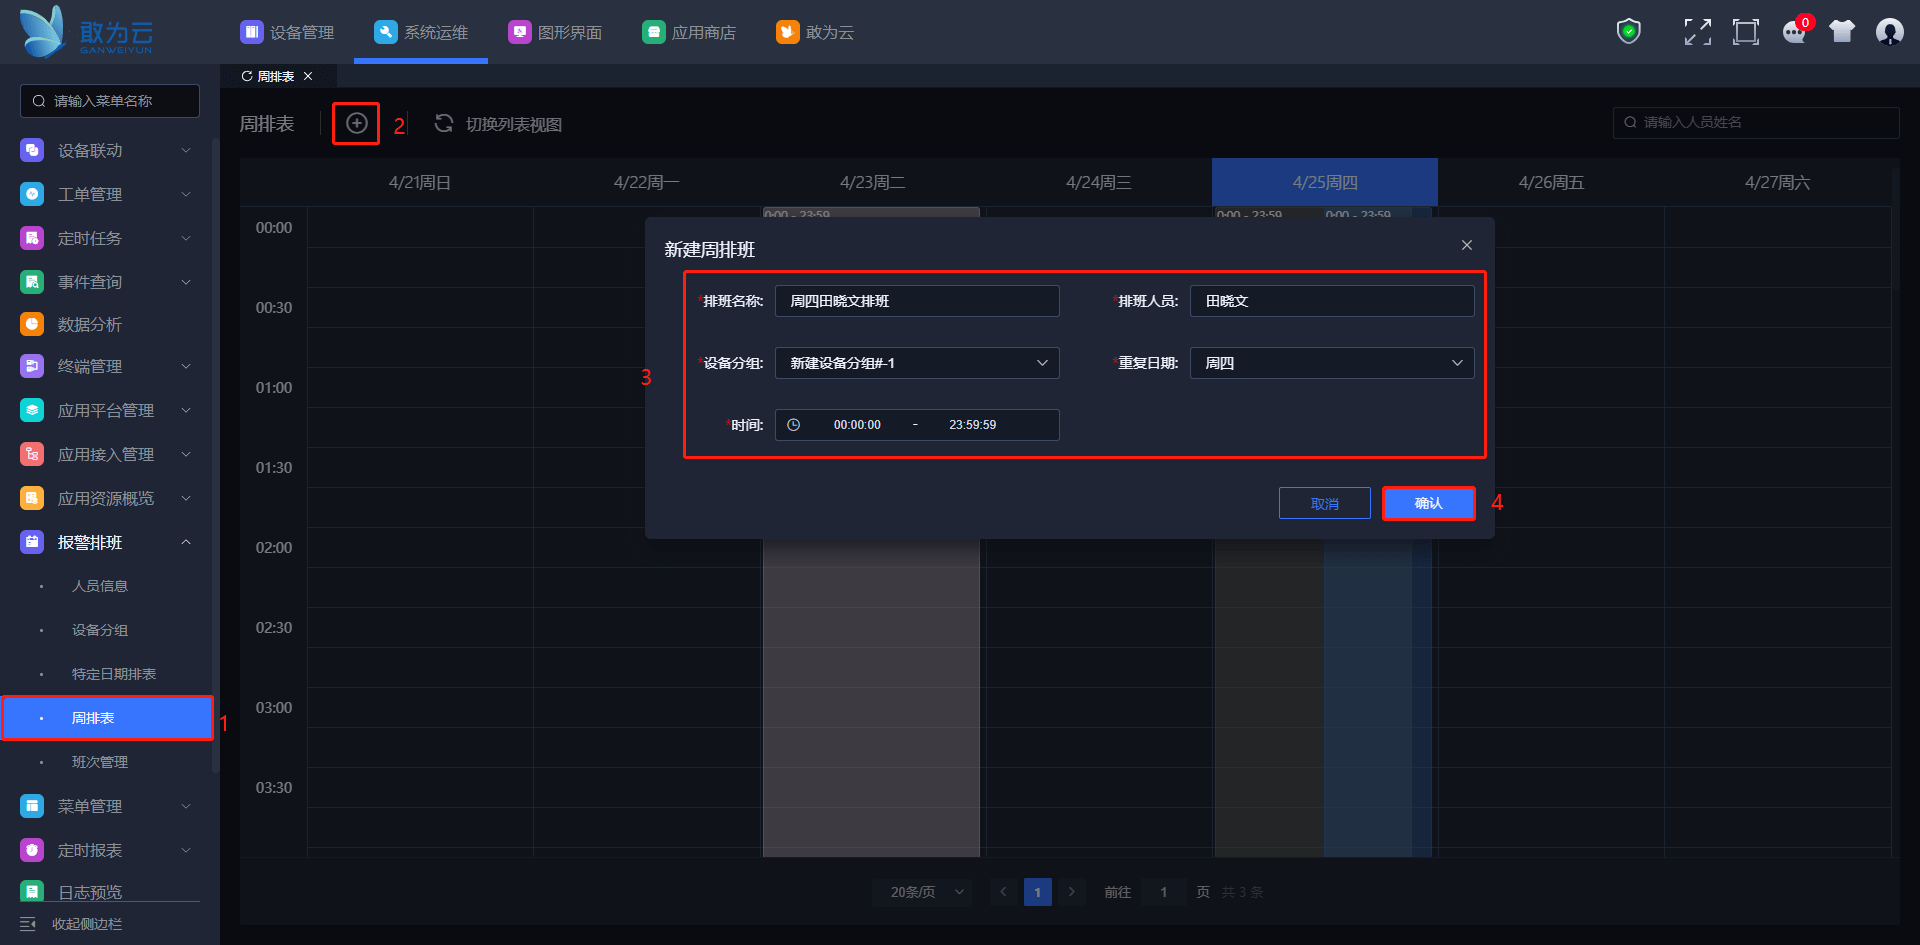
Task: Click the 取消 button in dialog
Action: tap(1324, 503)
